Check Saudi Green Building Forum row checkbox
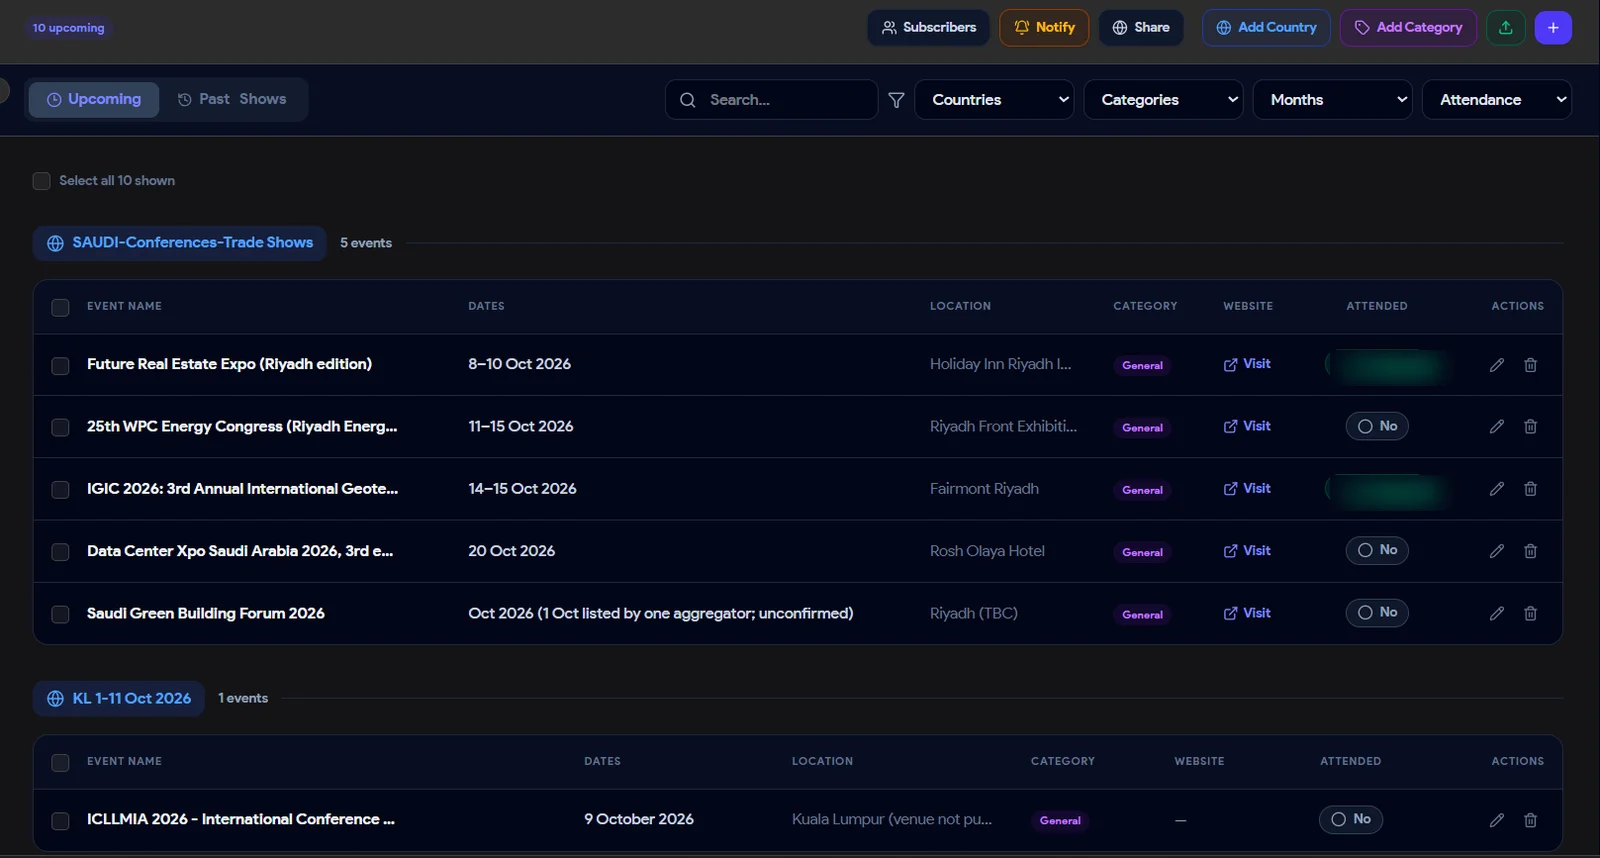1600x858 pixels. tap(60, 614)
